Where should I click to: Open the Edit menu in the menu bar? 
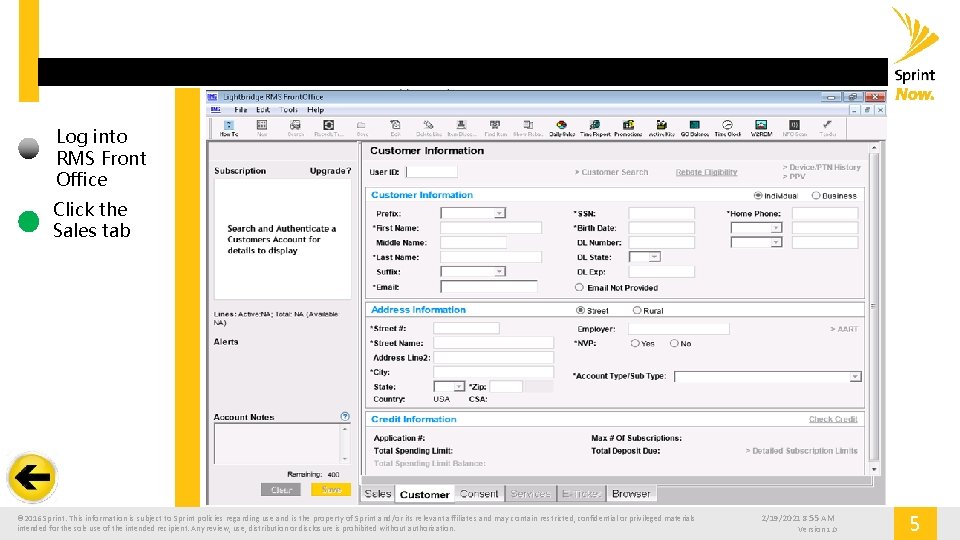click(x=263, y=110)
